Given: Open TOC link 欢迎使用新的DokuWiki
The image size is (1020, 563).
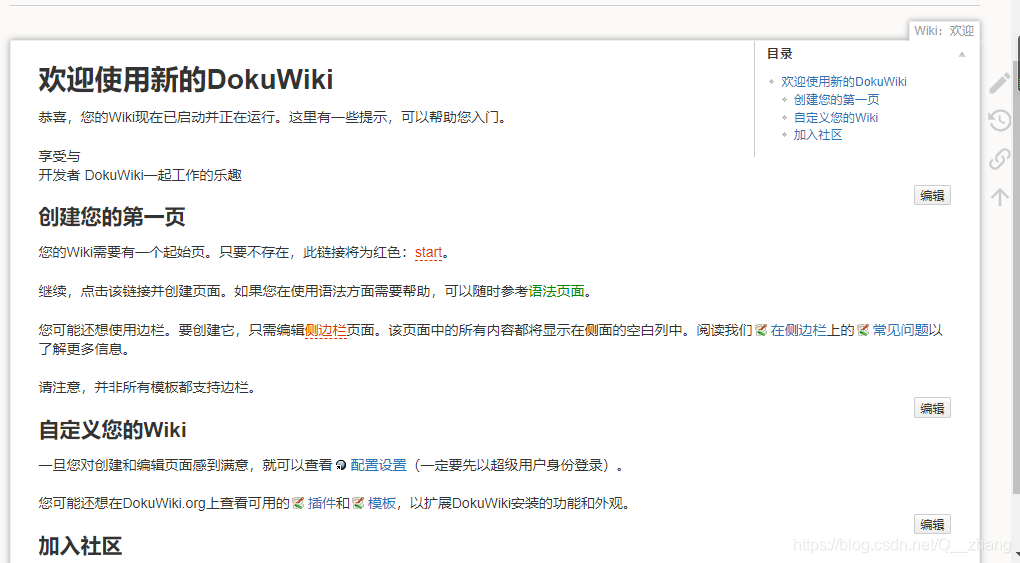Looking at the screenshot, I should pyautogui.click(x=844, y=81).
